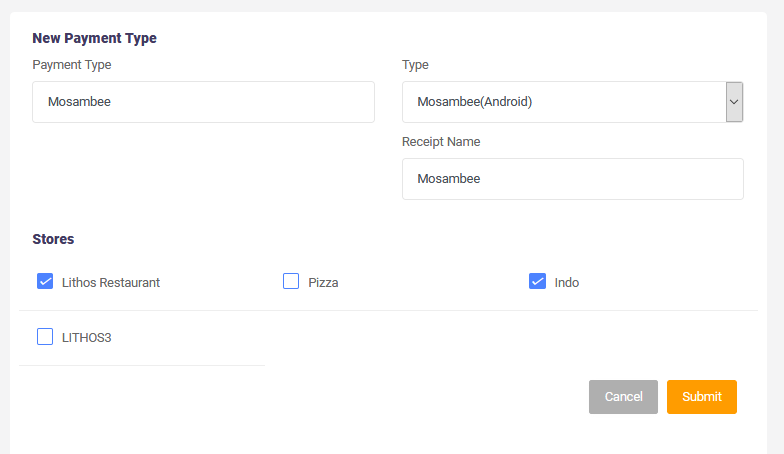Uncheck the Lithos Restaurant store checkbox
This screenshot has height=454, width=784.
pyautogui.click(x=45, y=282)
